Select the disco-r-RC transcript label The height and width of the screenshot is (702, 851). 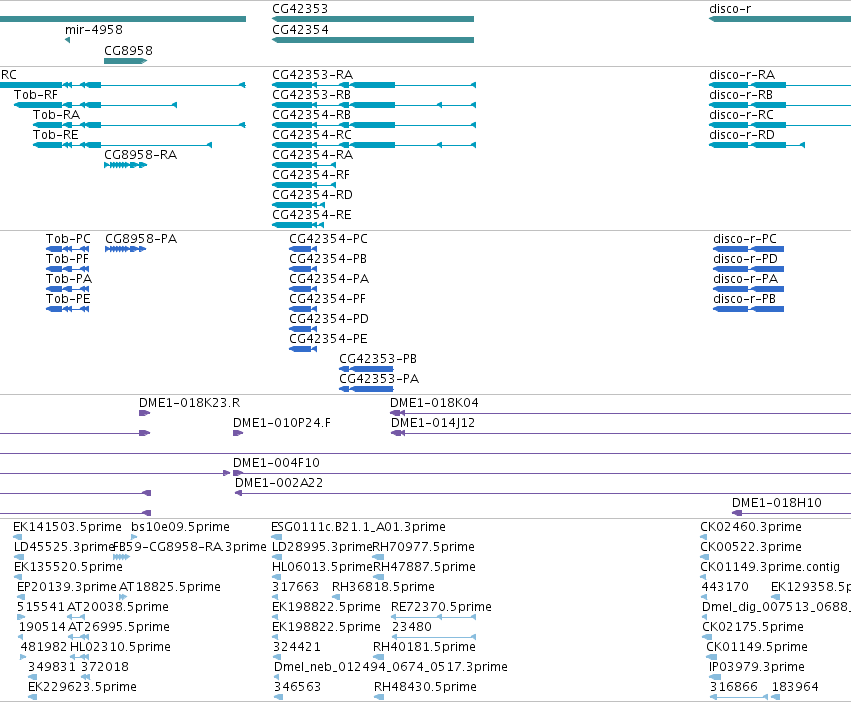741,115
